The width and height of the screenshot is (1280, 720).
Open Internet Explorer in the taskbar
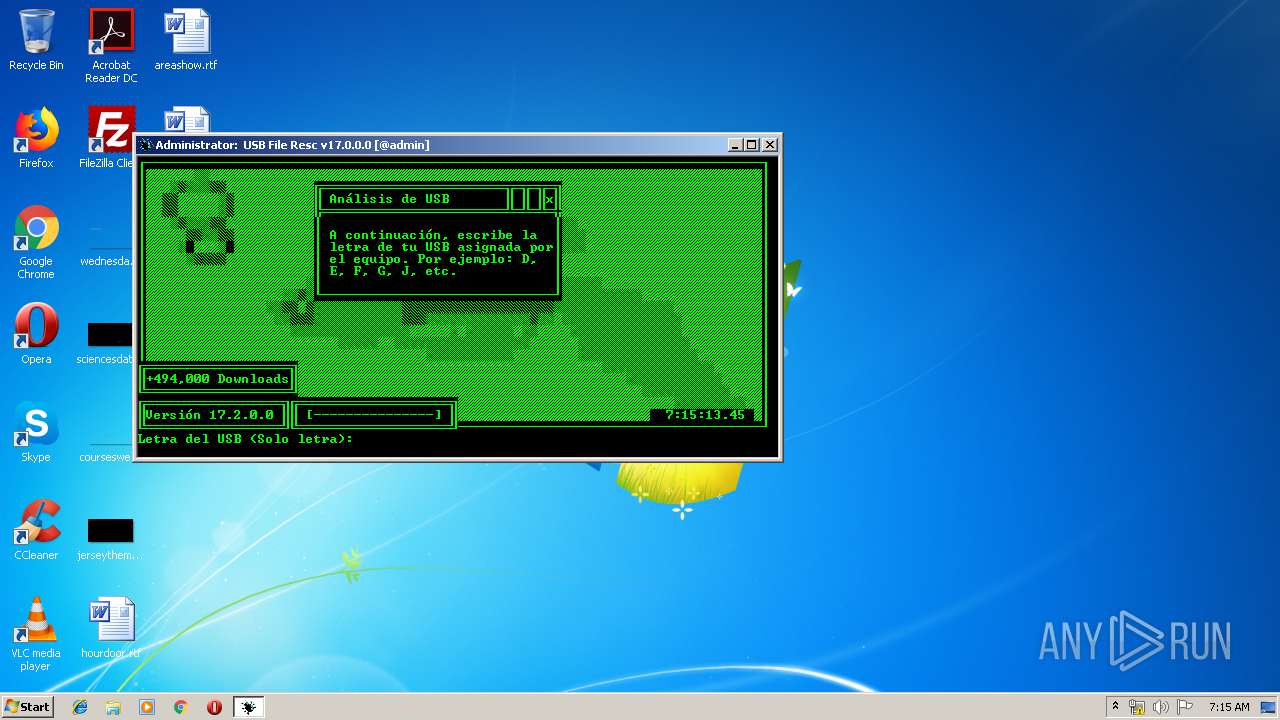[80, 707]
